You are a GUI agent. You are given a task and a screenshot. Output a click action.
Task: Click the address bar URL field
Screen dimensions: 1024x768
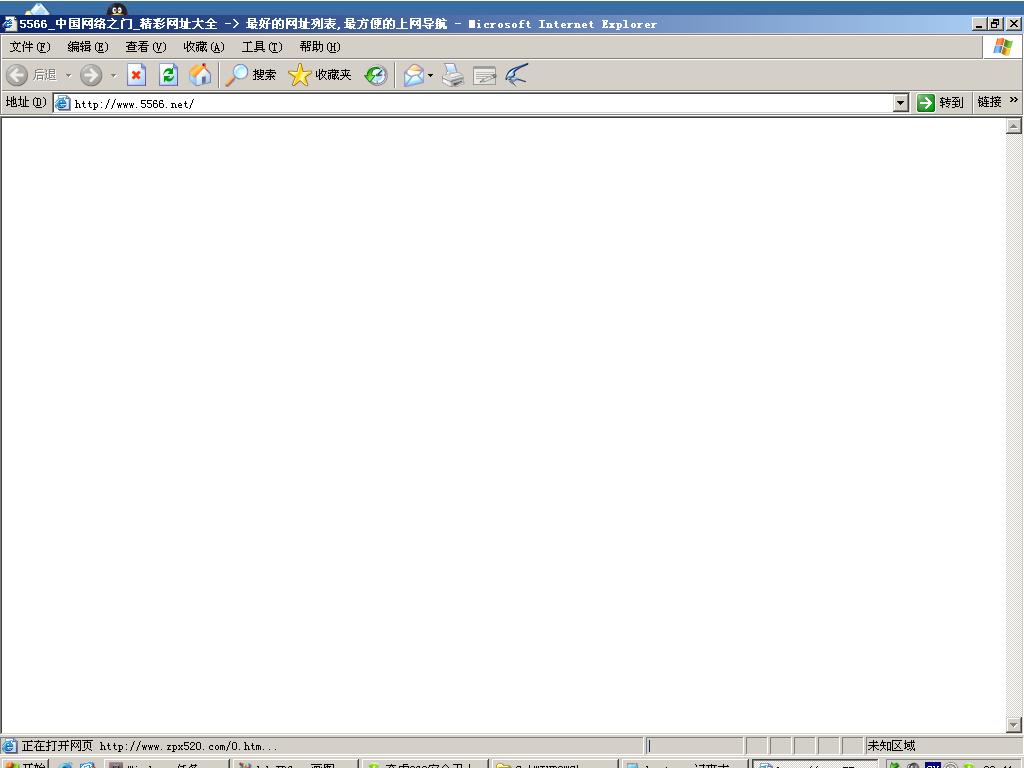click(482, 103)
